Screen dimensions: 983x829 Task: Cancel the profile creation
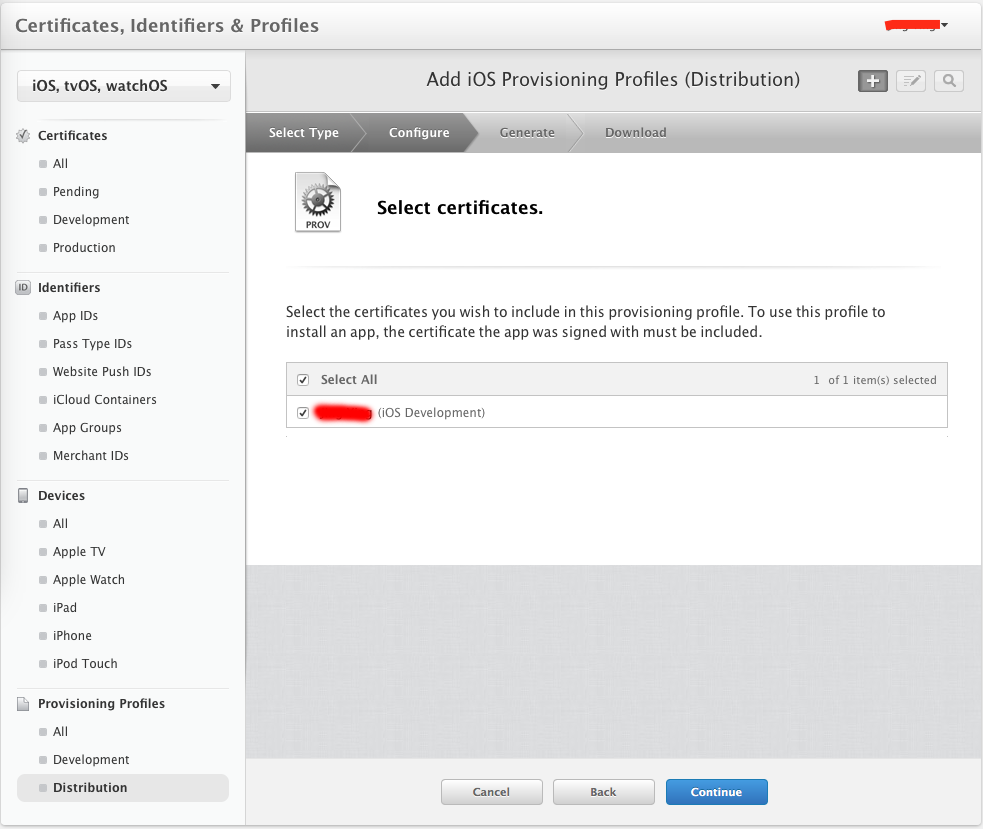click(491, 791)
